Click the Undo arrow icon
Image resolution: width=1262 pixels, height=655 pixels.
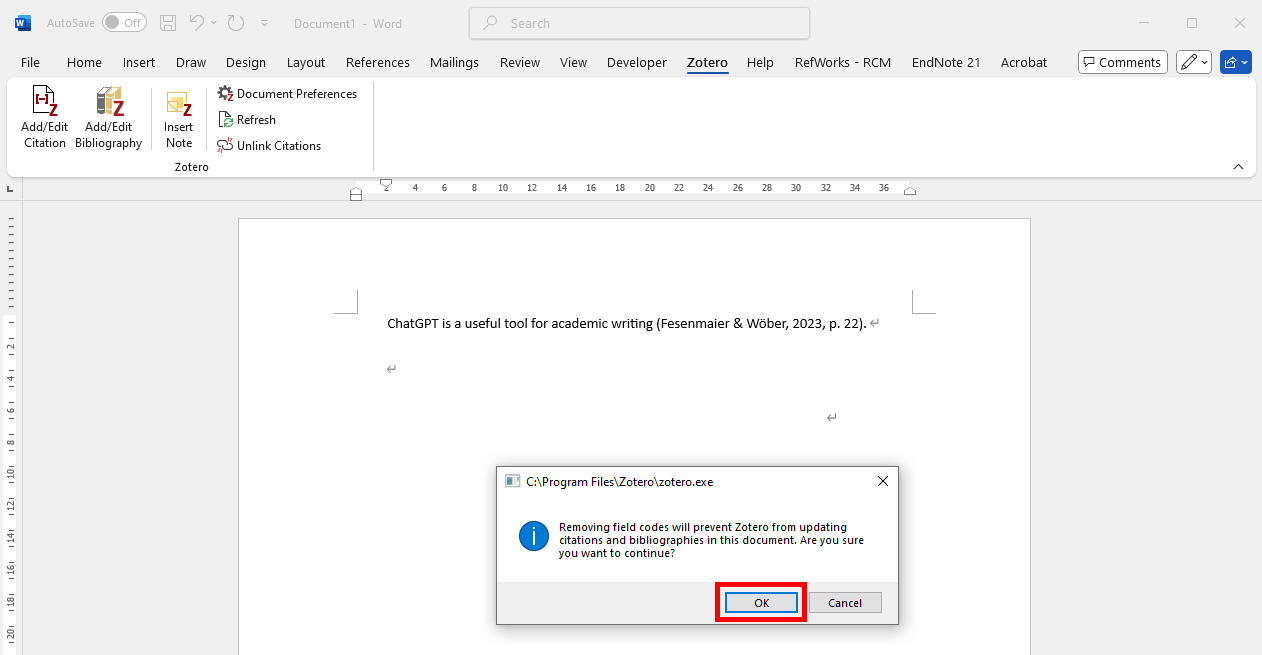click(197, 23)
